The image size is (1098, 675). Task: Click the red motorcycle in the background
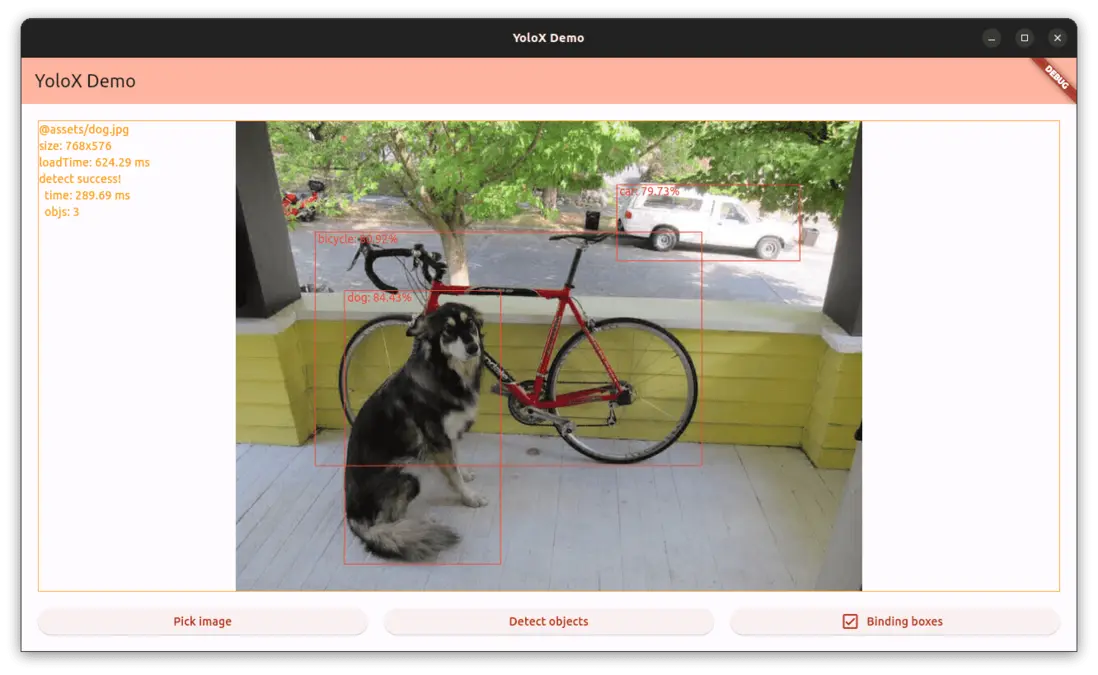tap(302, 202)
